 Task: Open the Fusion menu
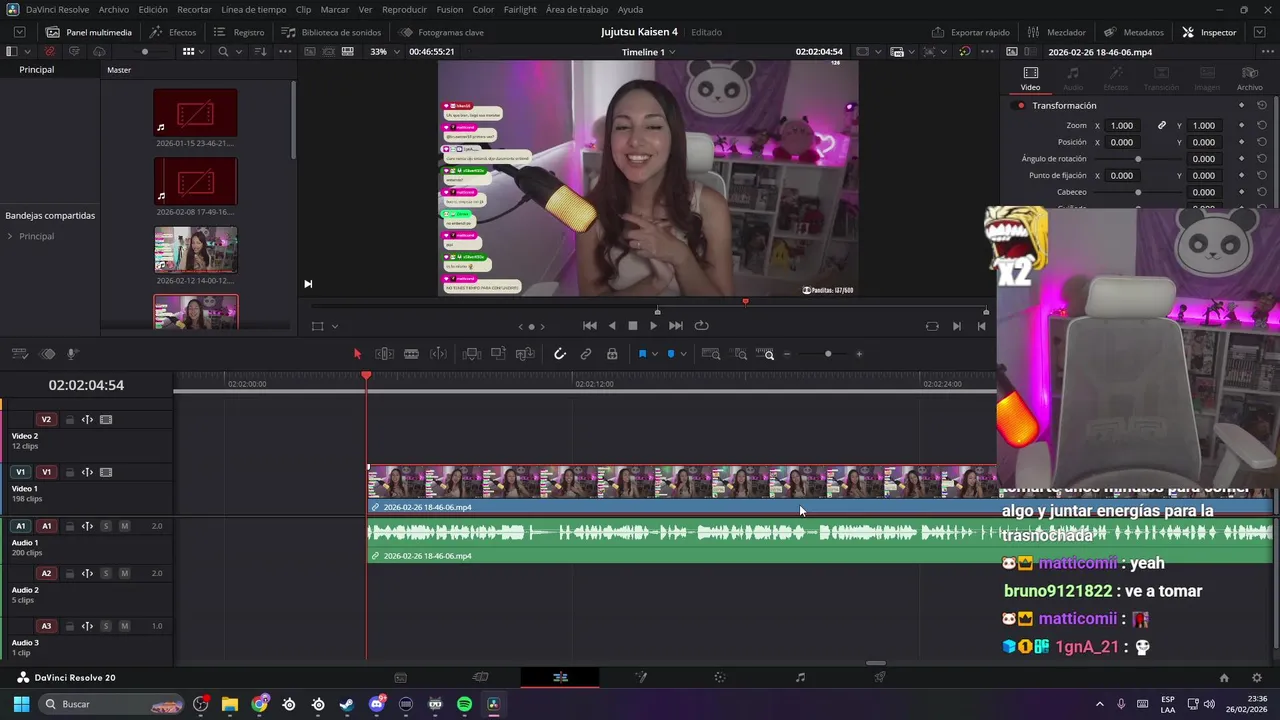coord(450,9)
